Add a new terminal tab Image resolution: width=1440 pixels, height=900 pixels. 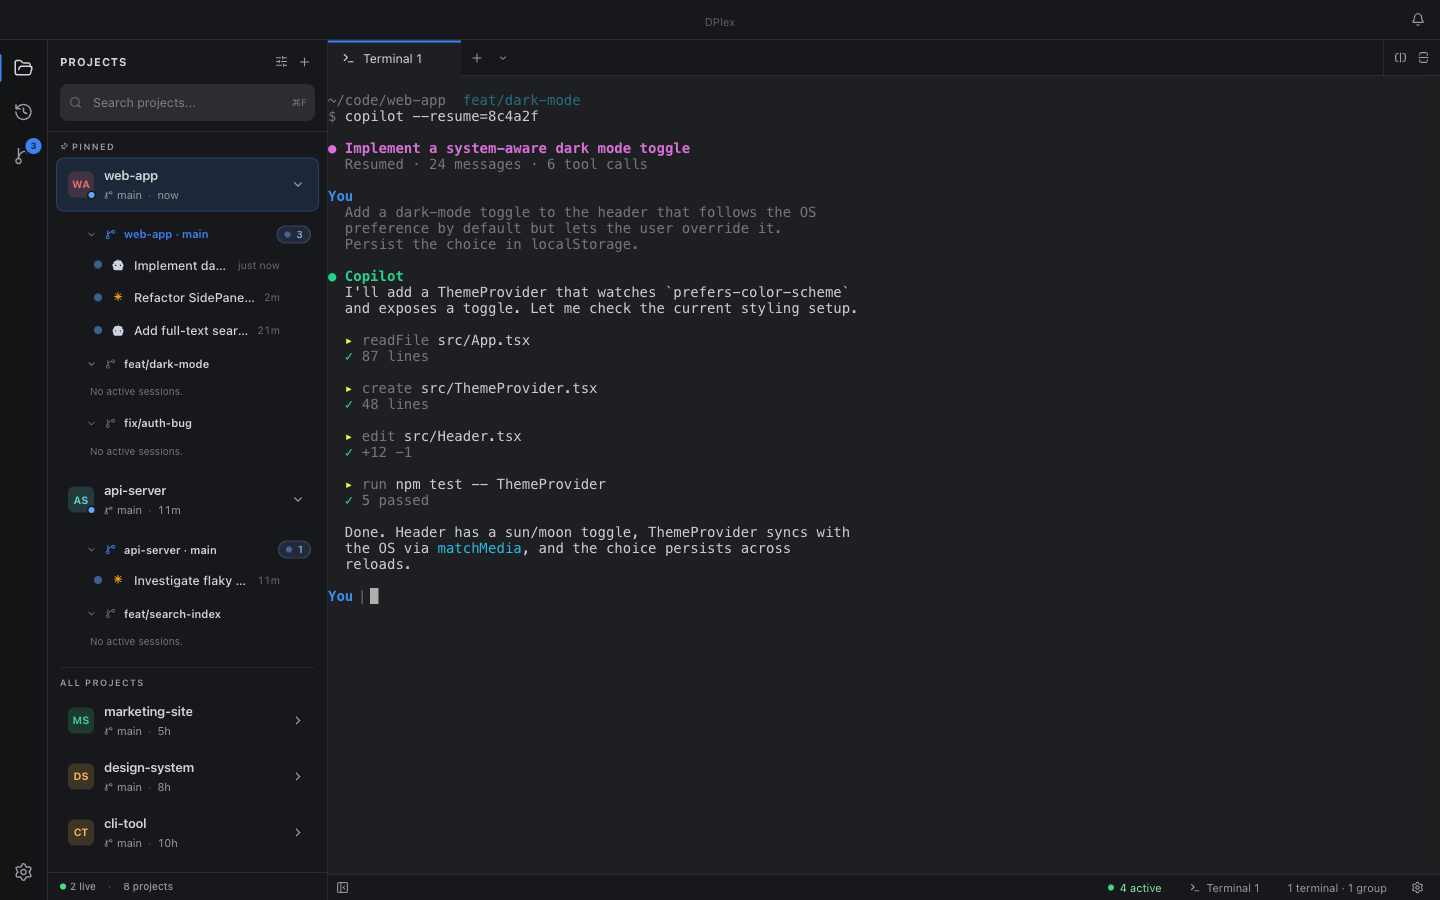pyautogui.click(x=477, y=58)
